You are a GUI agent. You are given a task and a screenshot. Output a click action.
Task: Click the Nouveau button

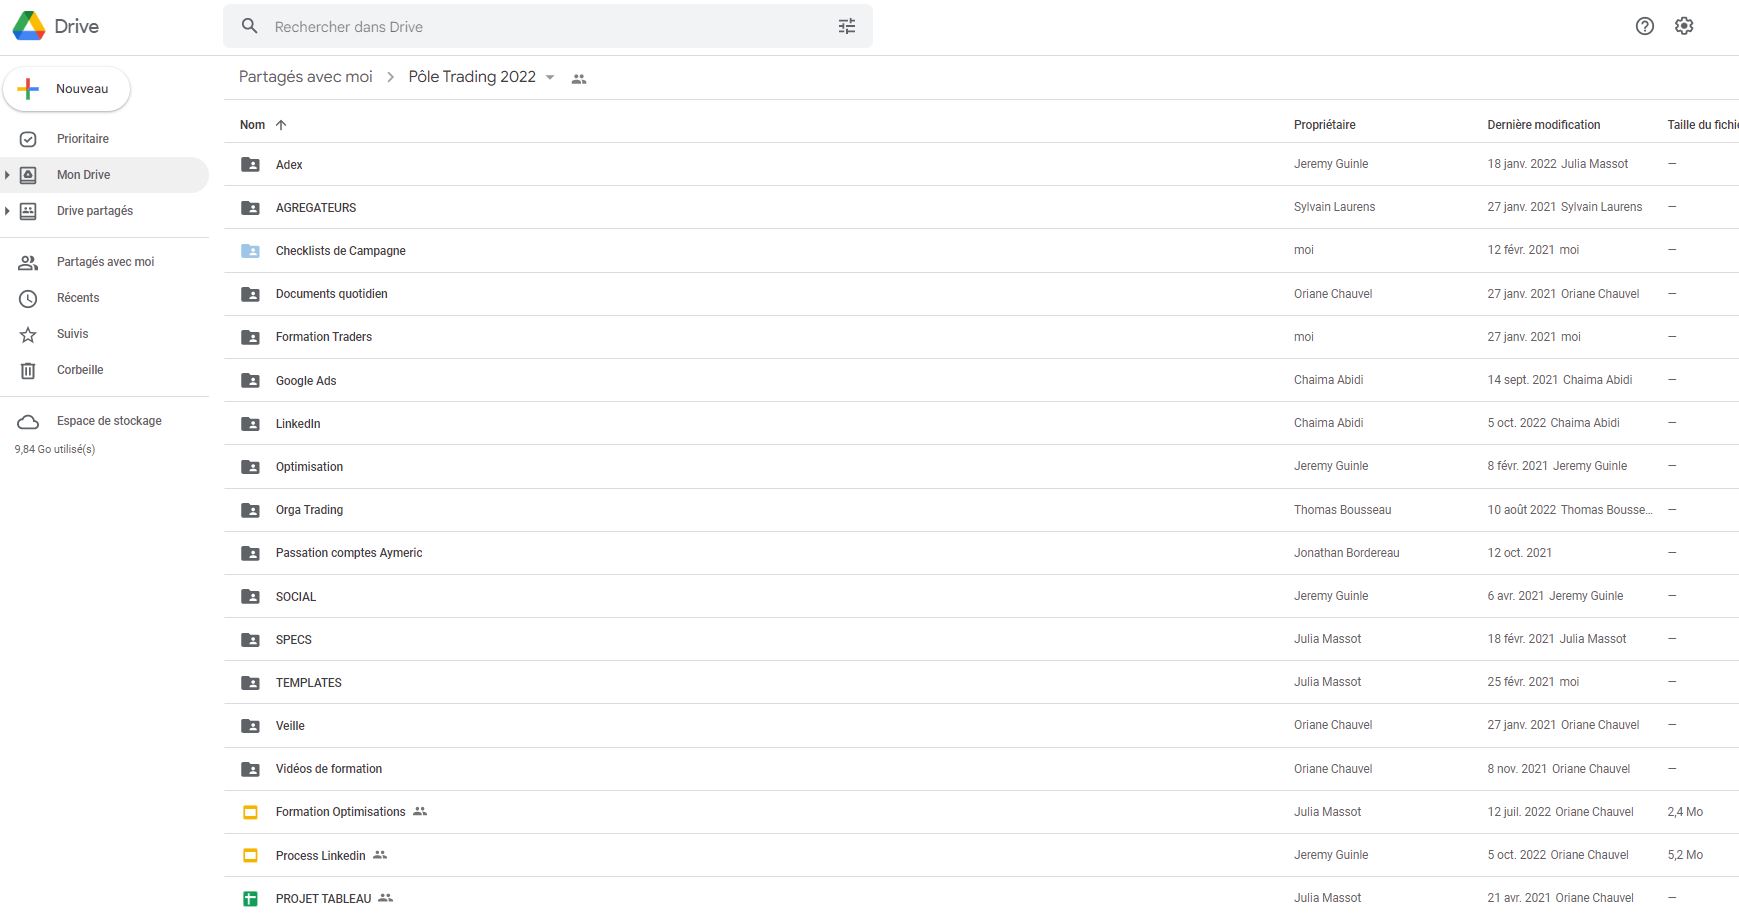(x=67, y=89)
